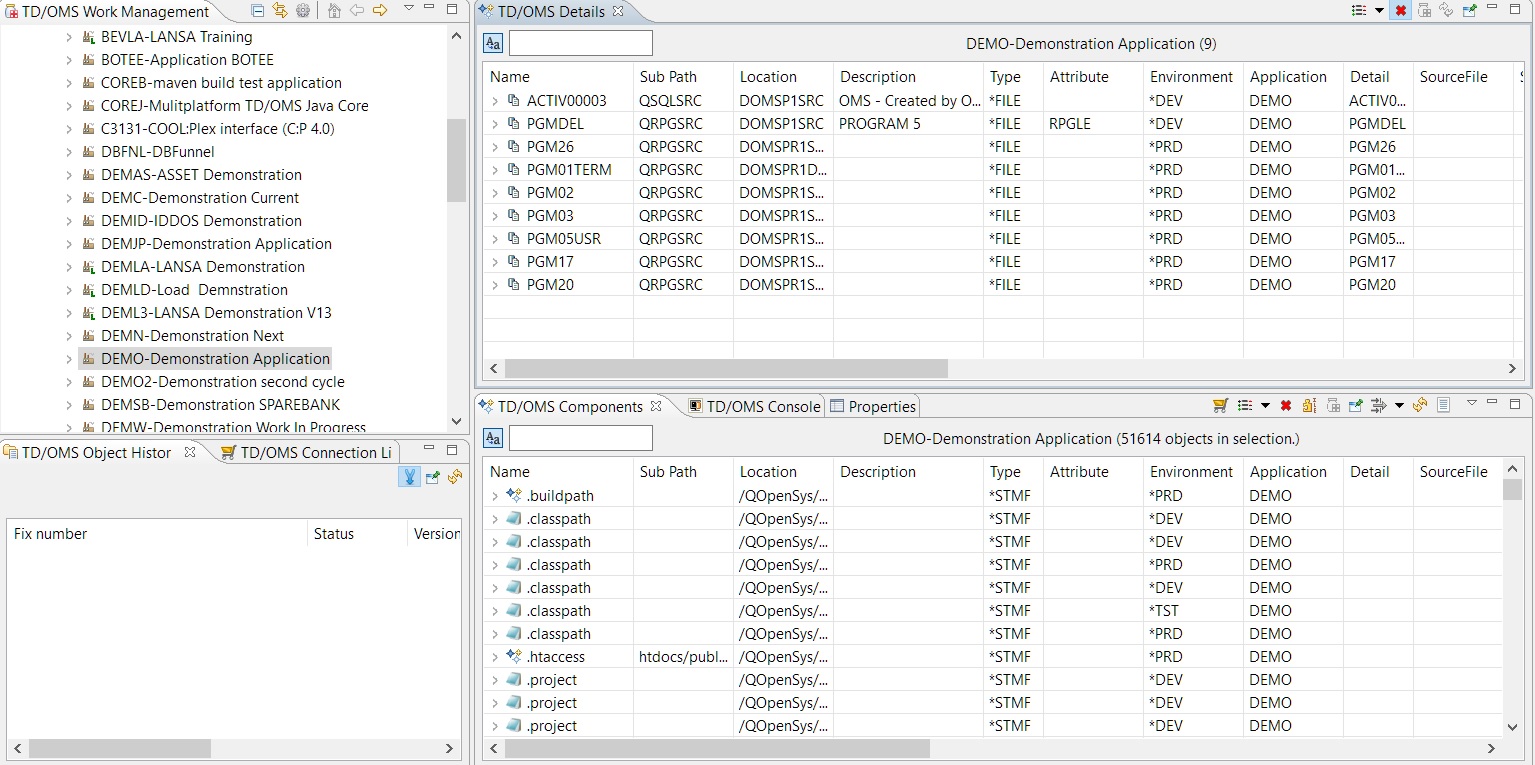This screenshot has height=765, width=1535.
Task: Click Collapse All in Work Management toolbar
Action: (x=257, y=10)
